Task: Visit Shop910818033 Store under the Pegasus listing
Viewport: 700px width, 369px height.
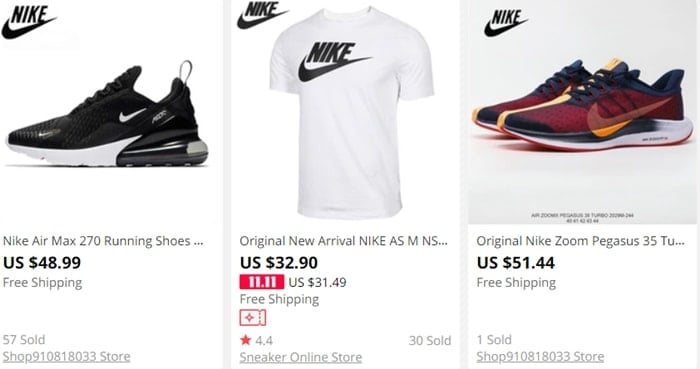Action: (540, 356)
